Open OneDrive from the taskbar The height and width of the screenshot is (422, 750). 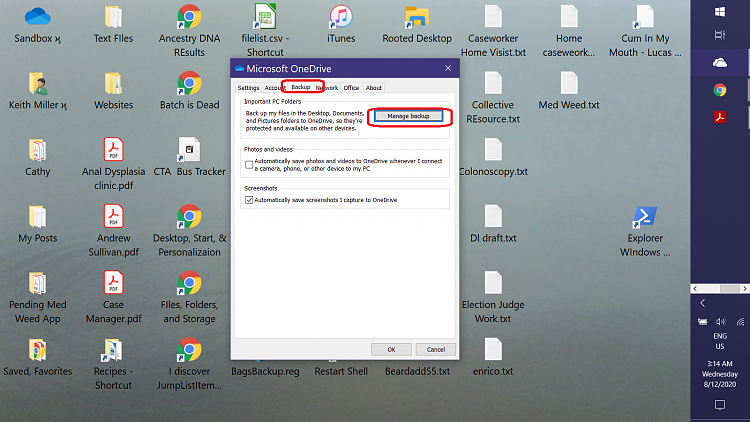(x=719, y=62)
